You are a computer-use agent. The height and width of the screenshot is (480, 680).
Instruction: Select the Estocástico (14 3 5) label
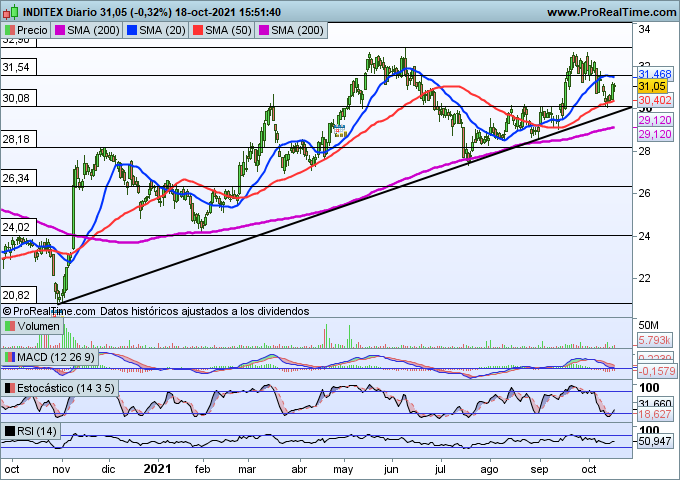click(x=66, y=388)
